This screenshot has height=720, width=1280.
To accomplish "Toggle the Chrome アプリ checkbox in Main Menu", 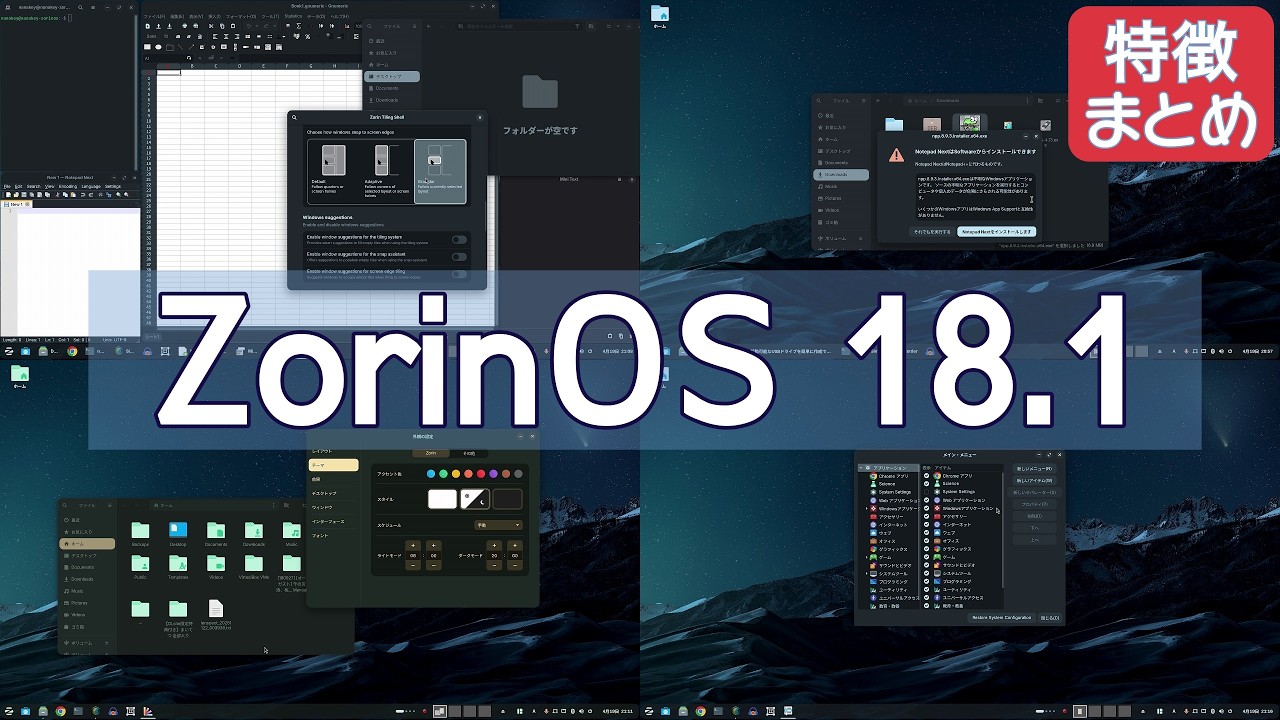I will click(927, 476).
